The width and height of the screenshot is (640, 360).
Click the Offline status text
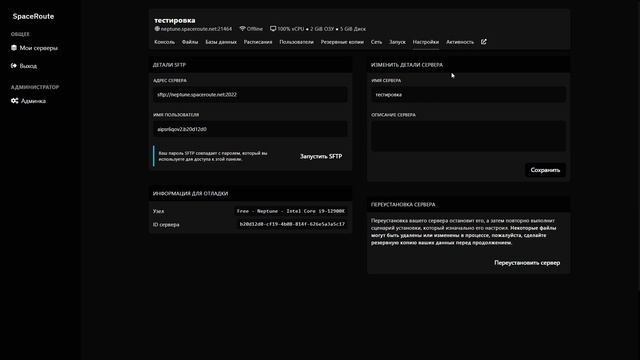point(255,29)
